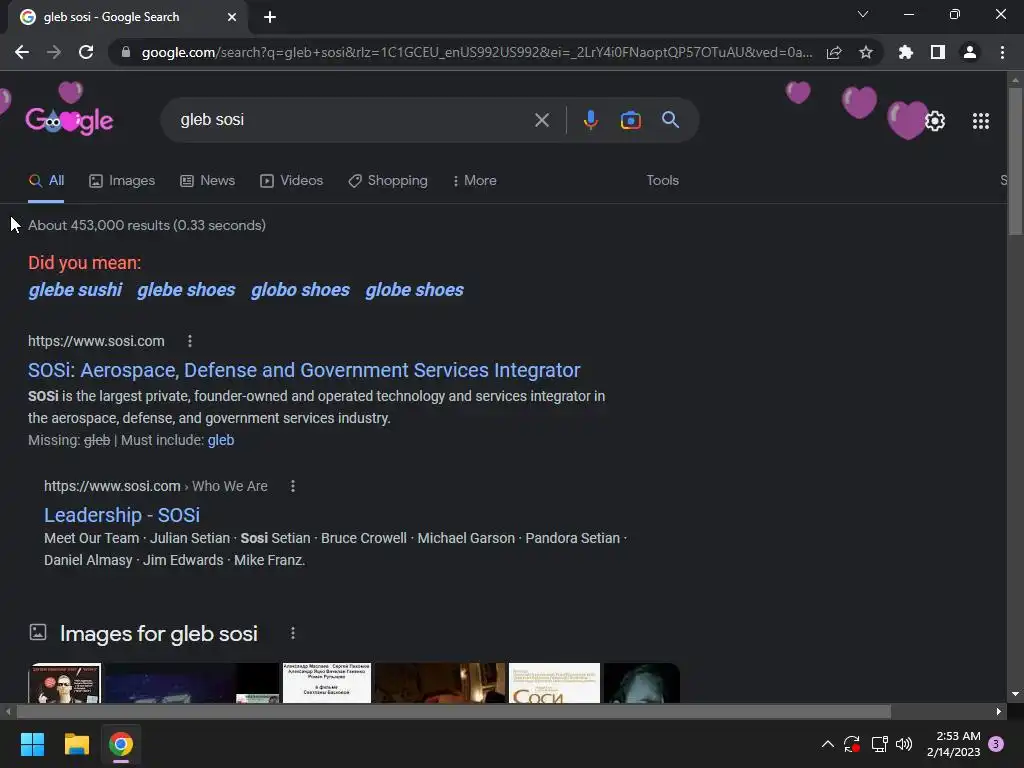The width and height of the screenshot is (1024, 768).
Task: Click the vertical page scrollbar
Action: click(x=1015, y=161)
